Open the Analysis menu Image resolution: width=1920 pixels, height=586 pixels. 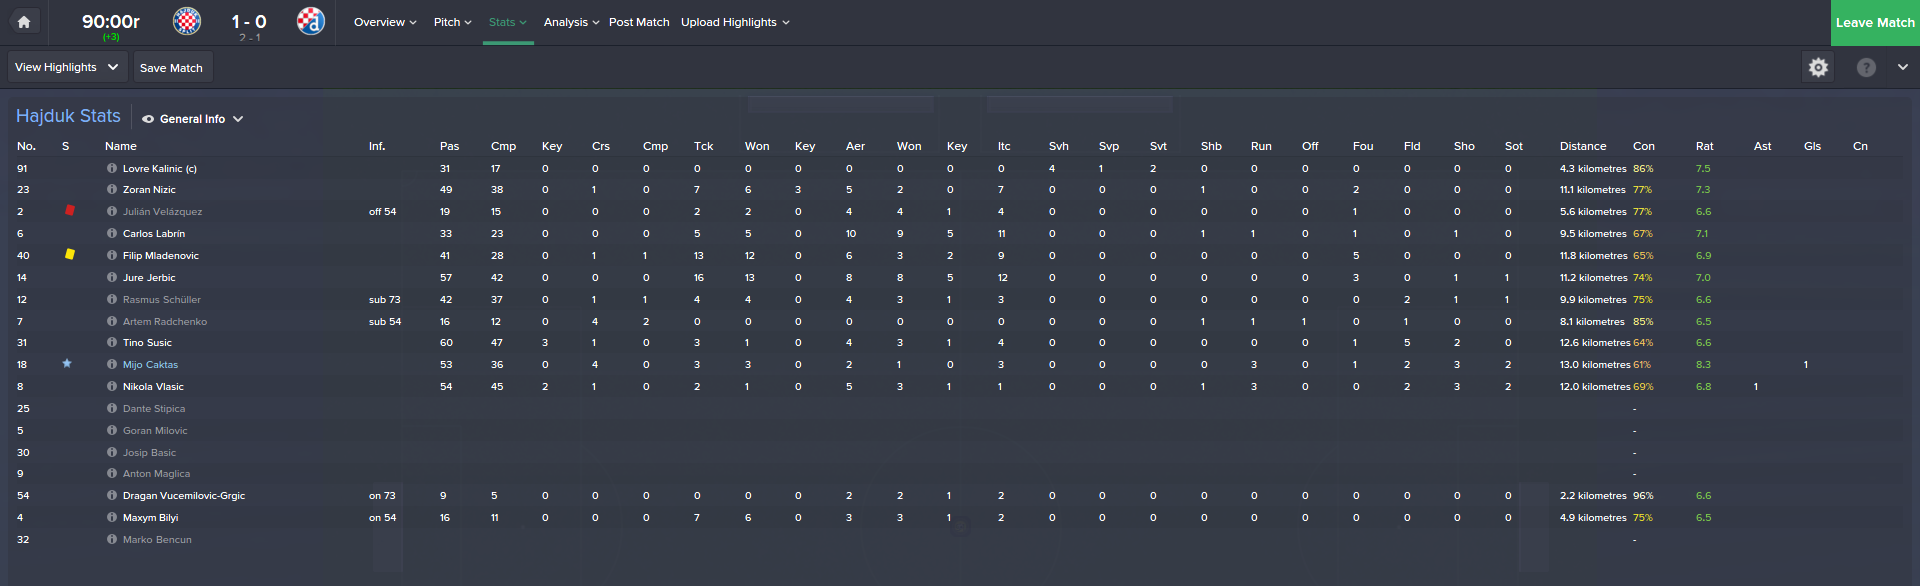point(571,22)
